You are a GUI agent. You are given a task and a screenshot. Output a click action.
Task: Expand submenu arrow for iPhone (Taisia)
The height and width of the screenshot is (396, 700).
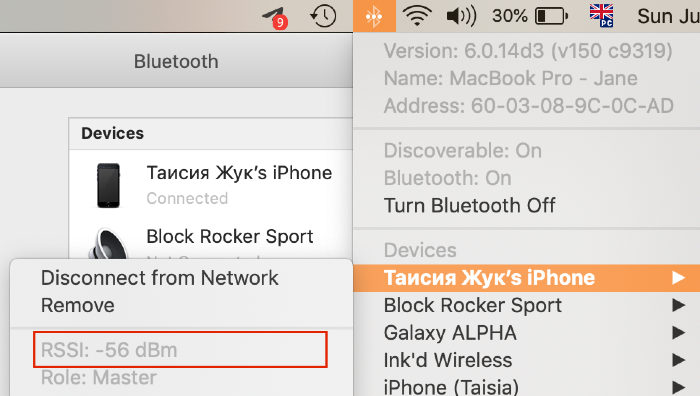tap(678, 387)
